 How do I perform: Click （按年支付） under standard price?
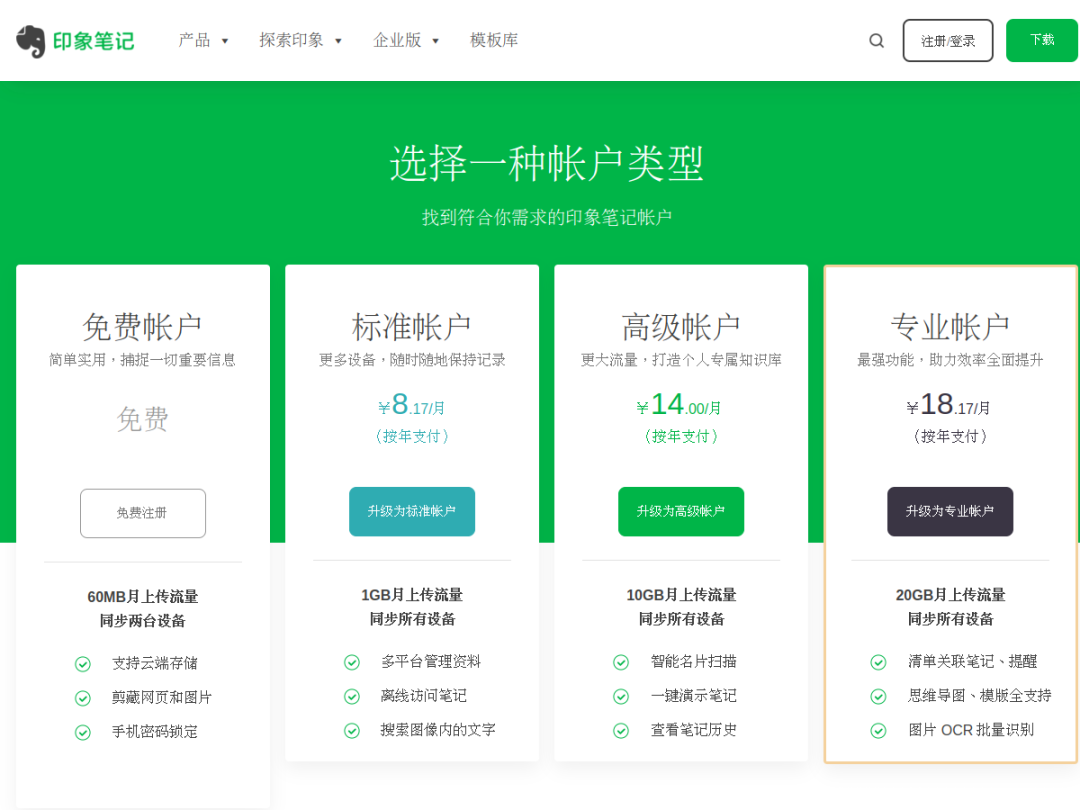[412, 437]
